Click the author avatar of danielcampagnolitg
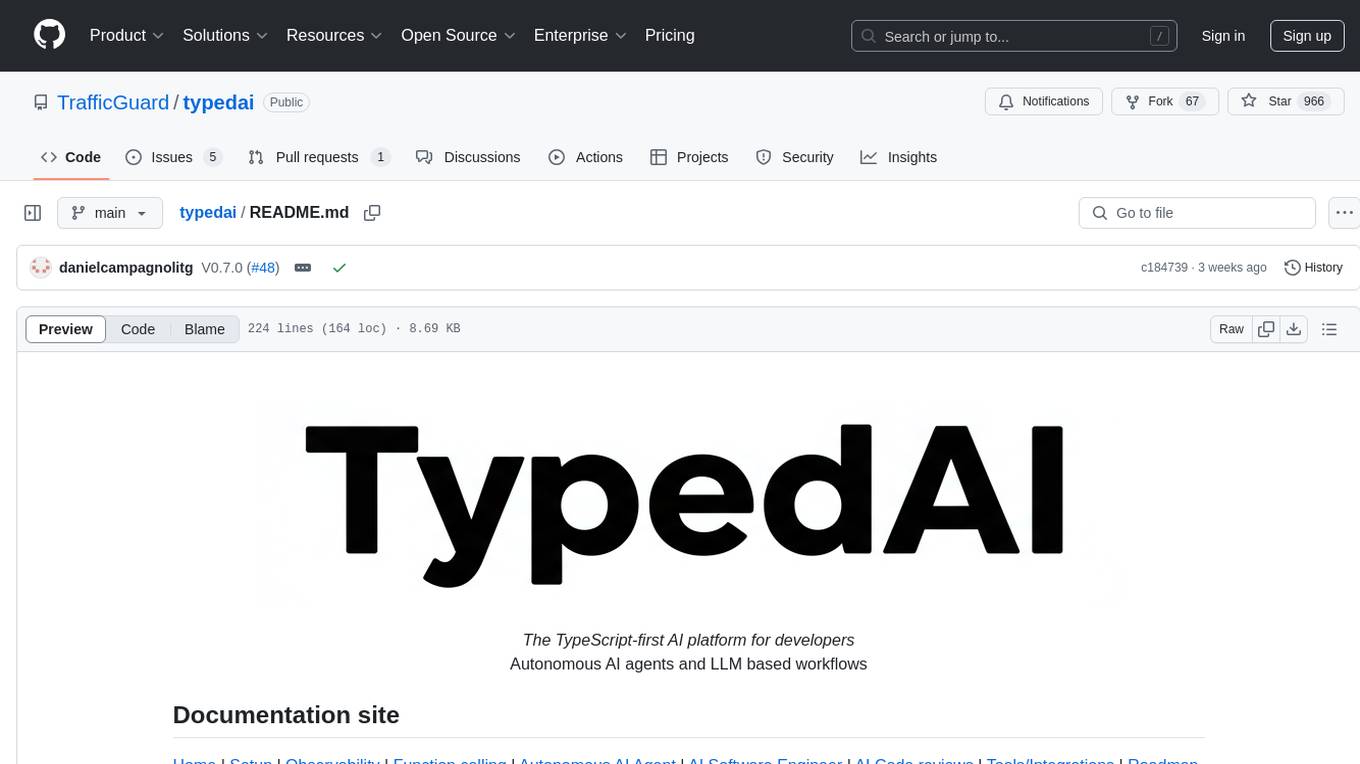1360x764 pixels. coord(41,268)
